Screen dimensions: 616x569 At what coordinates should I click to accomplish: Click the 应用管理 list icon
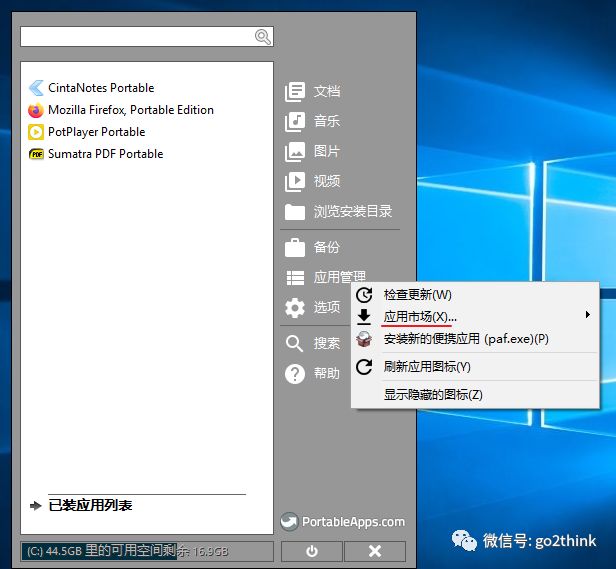[x=295, y=278]
